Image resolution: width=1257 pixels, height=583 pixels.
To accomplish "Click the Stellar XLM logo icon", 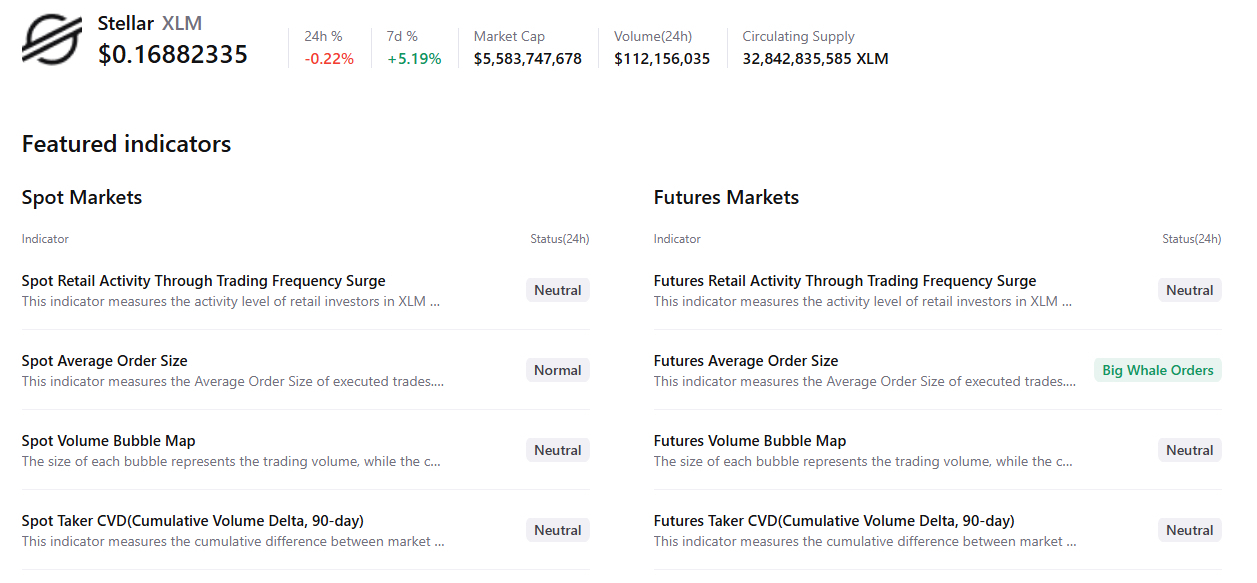I will [x=52, y=40].
